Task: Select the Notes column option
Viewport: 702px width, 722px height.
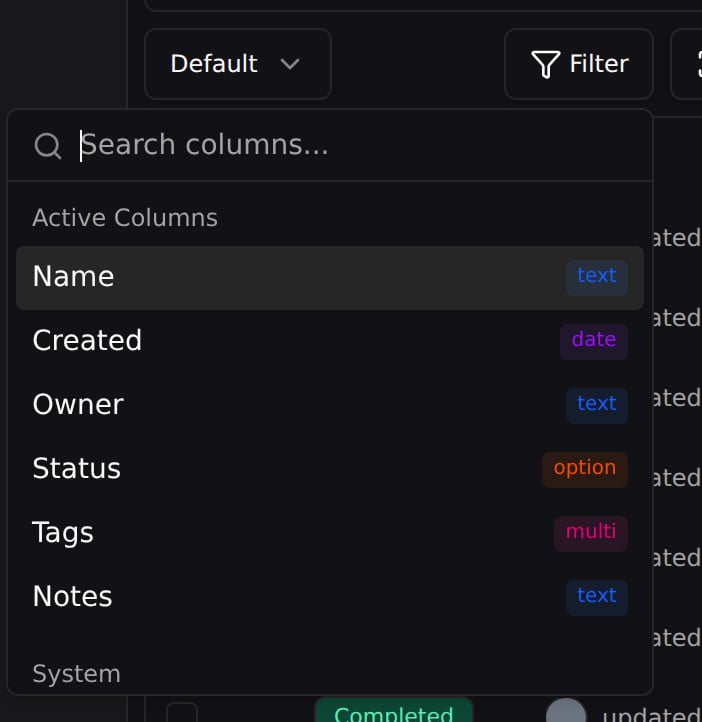Action: (330, 597)
